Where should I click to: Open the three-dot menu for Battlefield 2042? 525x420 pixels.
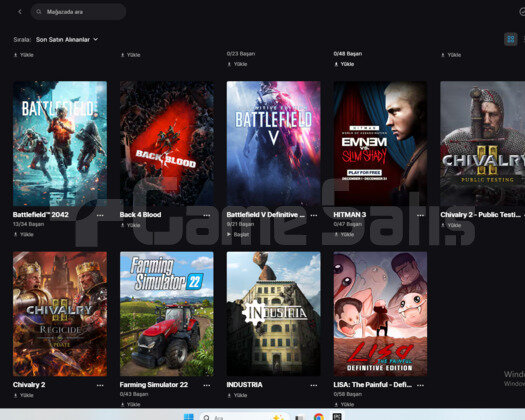point(100,215)
